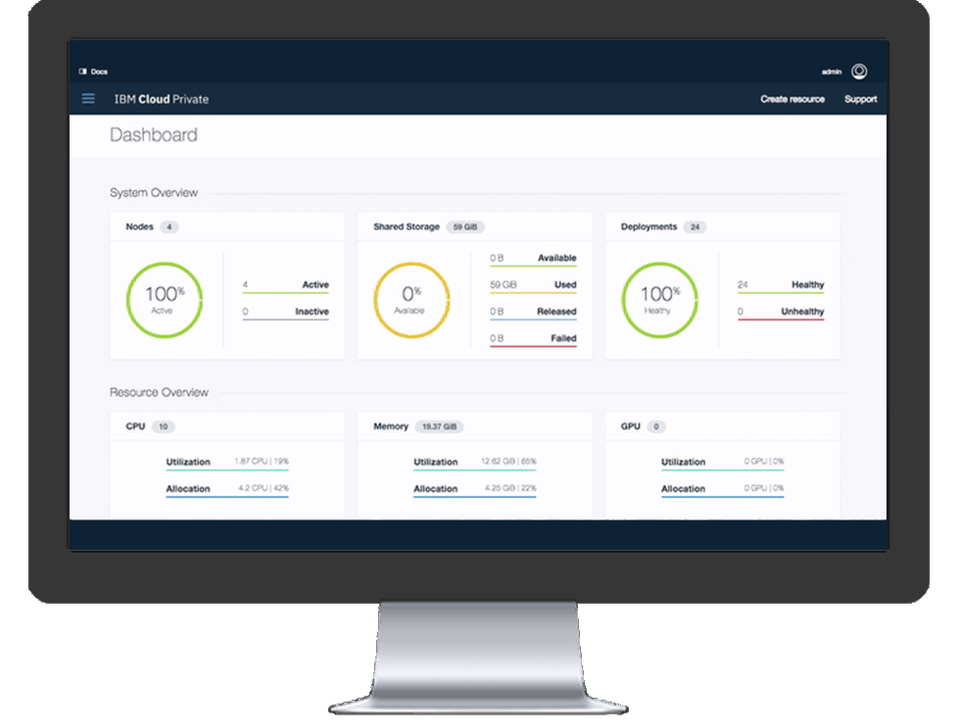Click the Create resource button
Image resolution: width=960 pixels, height=728 pixels.
point(793,99)
